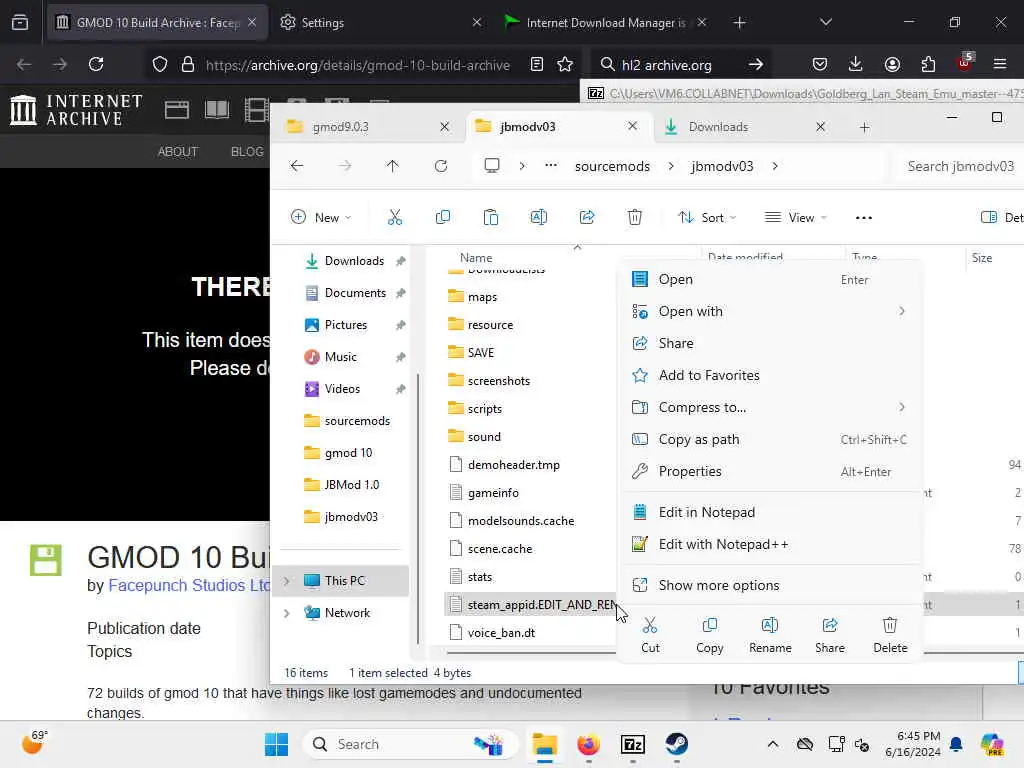
Task: Select the voice_ban.dt file
Action: pyautogui.click(x=501, y=633)
